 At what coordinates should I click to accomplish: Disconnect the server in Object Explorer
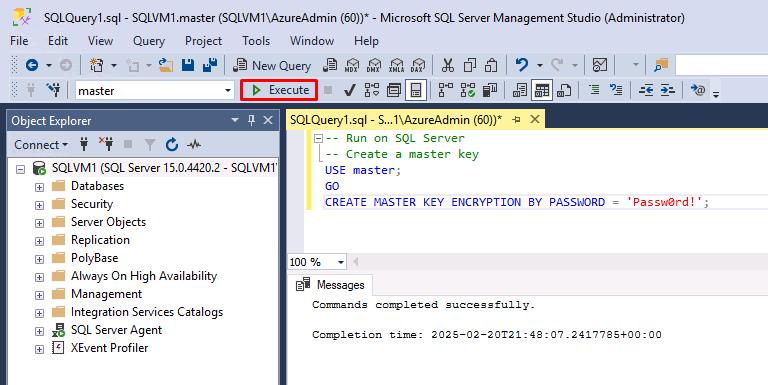106,144
